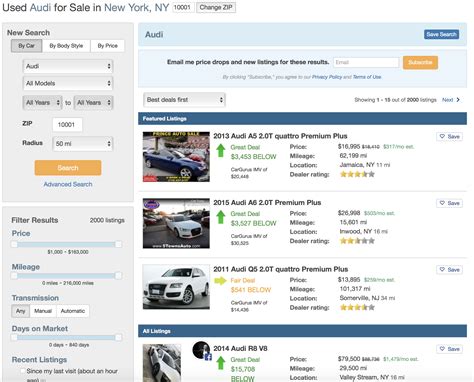
Task: Select Any transmission option
Action: click(x=21, y=311)
